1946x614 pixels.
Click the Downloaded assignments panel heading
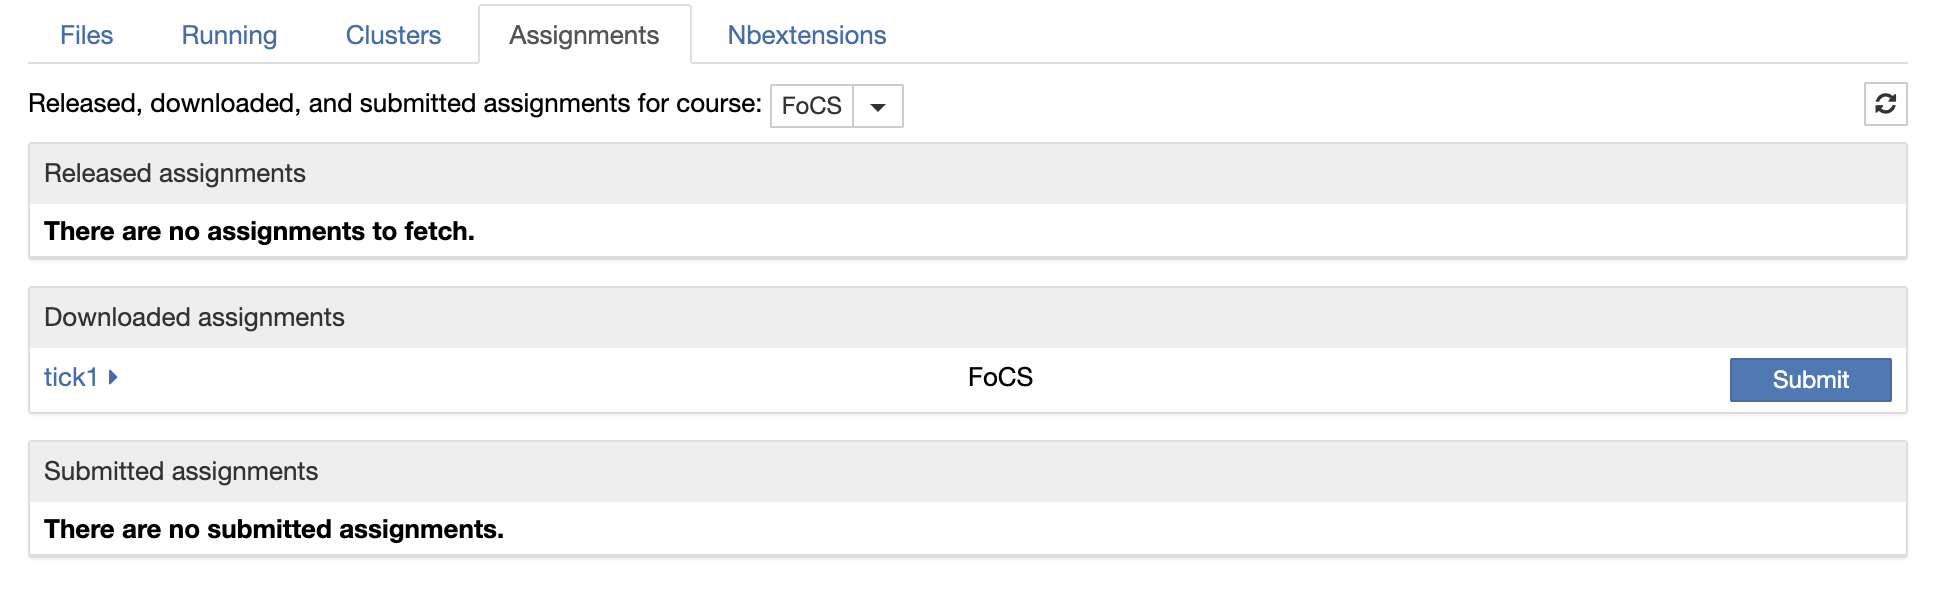tap(194, 317)
